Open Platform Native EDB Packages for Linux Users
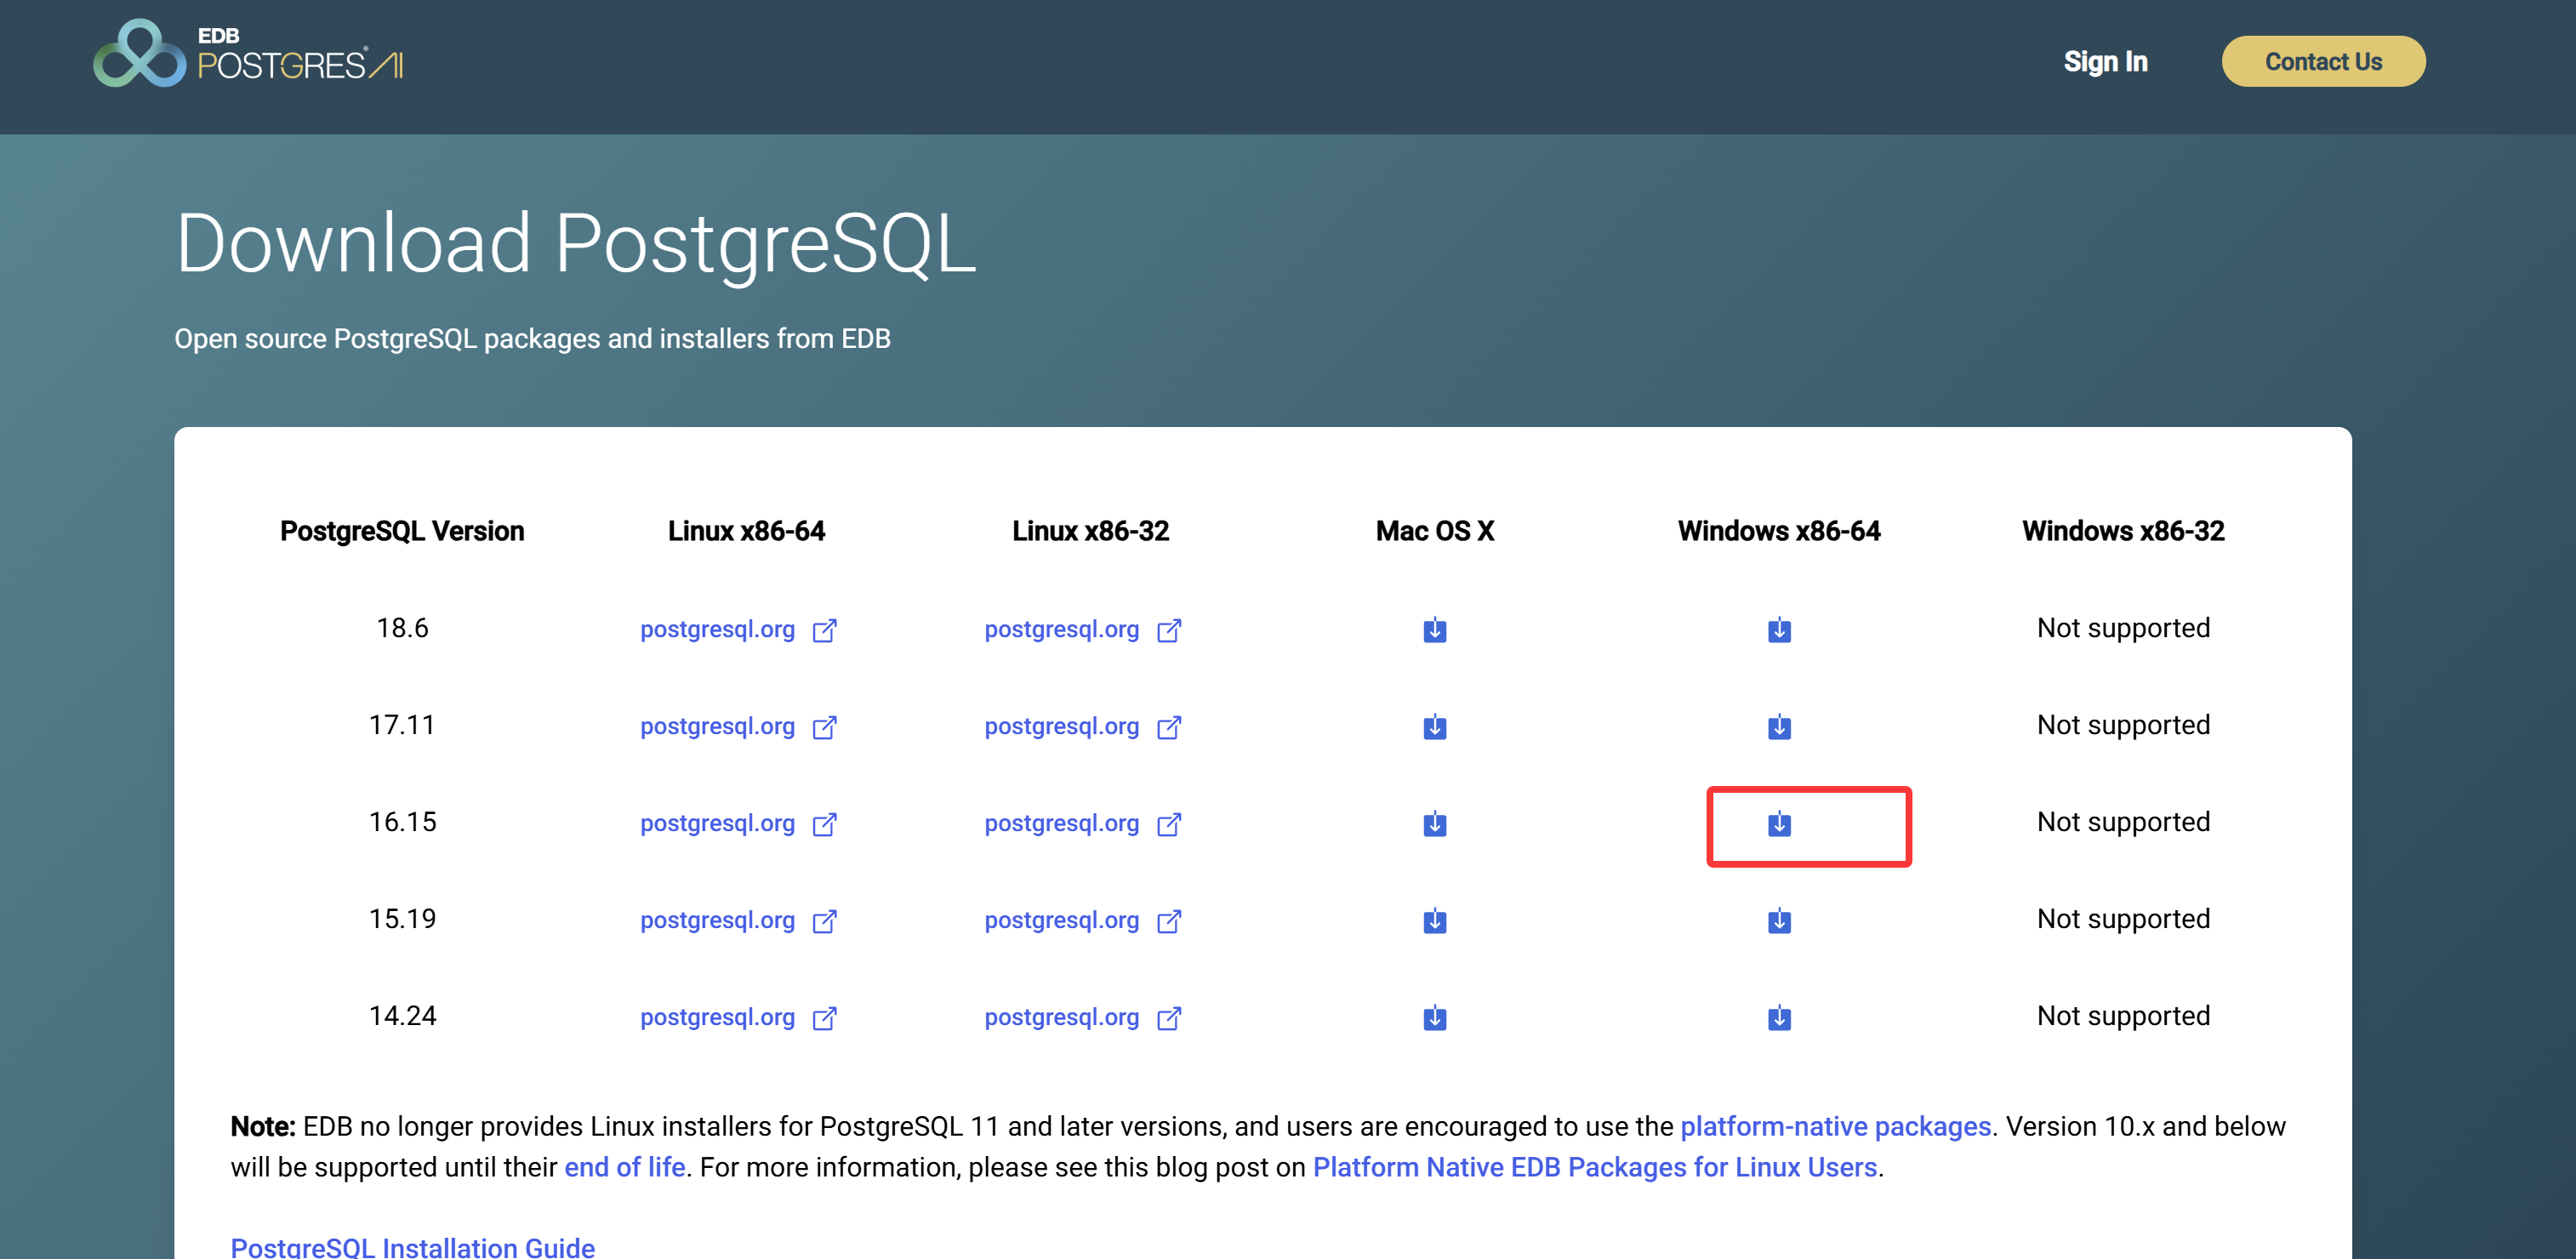2576x1259 pixels. coord(1594,1168)
